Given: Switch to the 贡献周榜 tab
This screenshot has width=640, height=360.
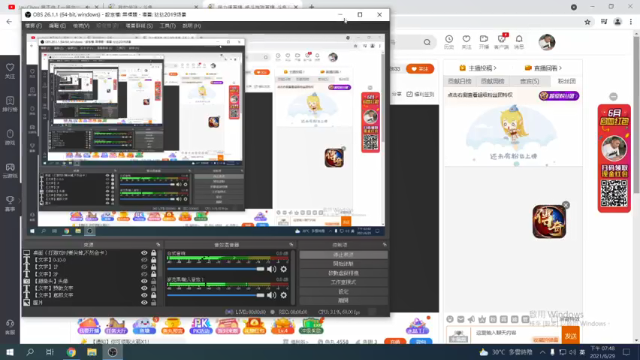Looking at the screenshot, I should tap(493, 81).
